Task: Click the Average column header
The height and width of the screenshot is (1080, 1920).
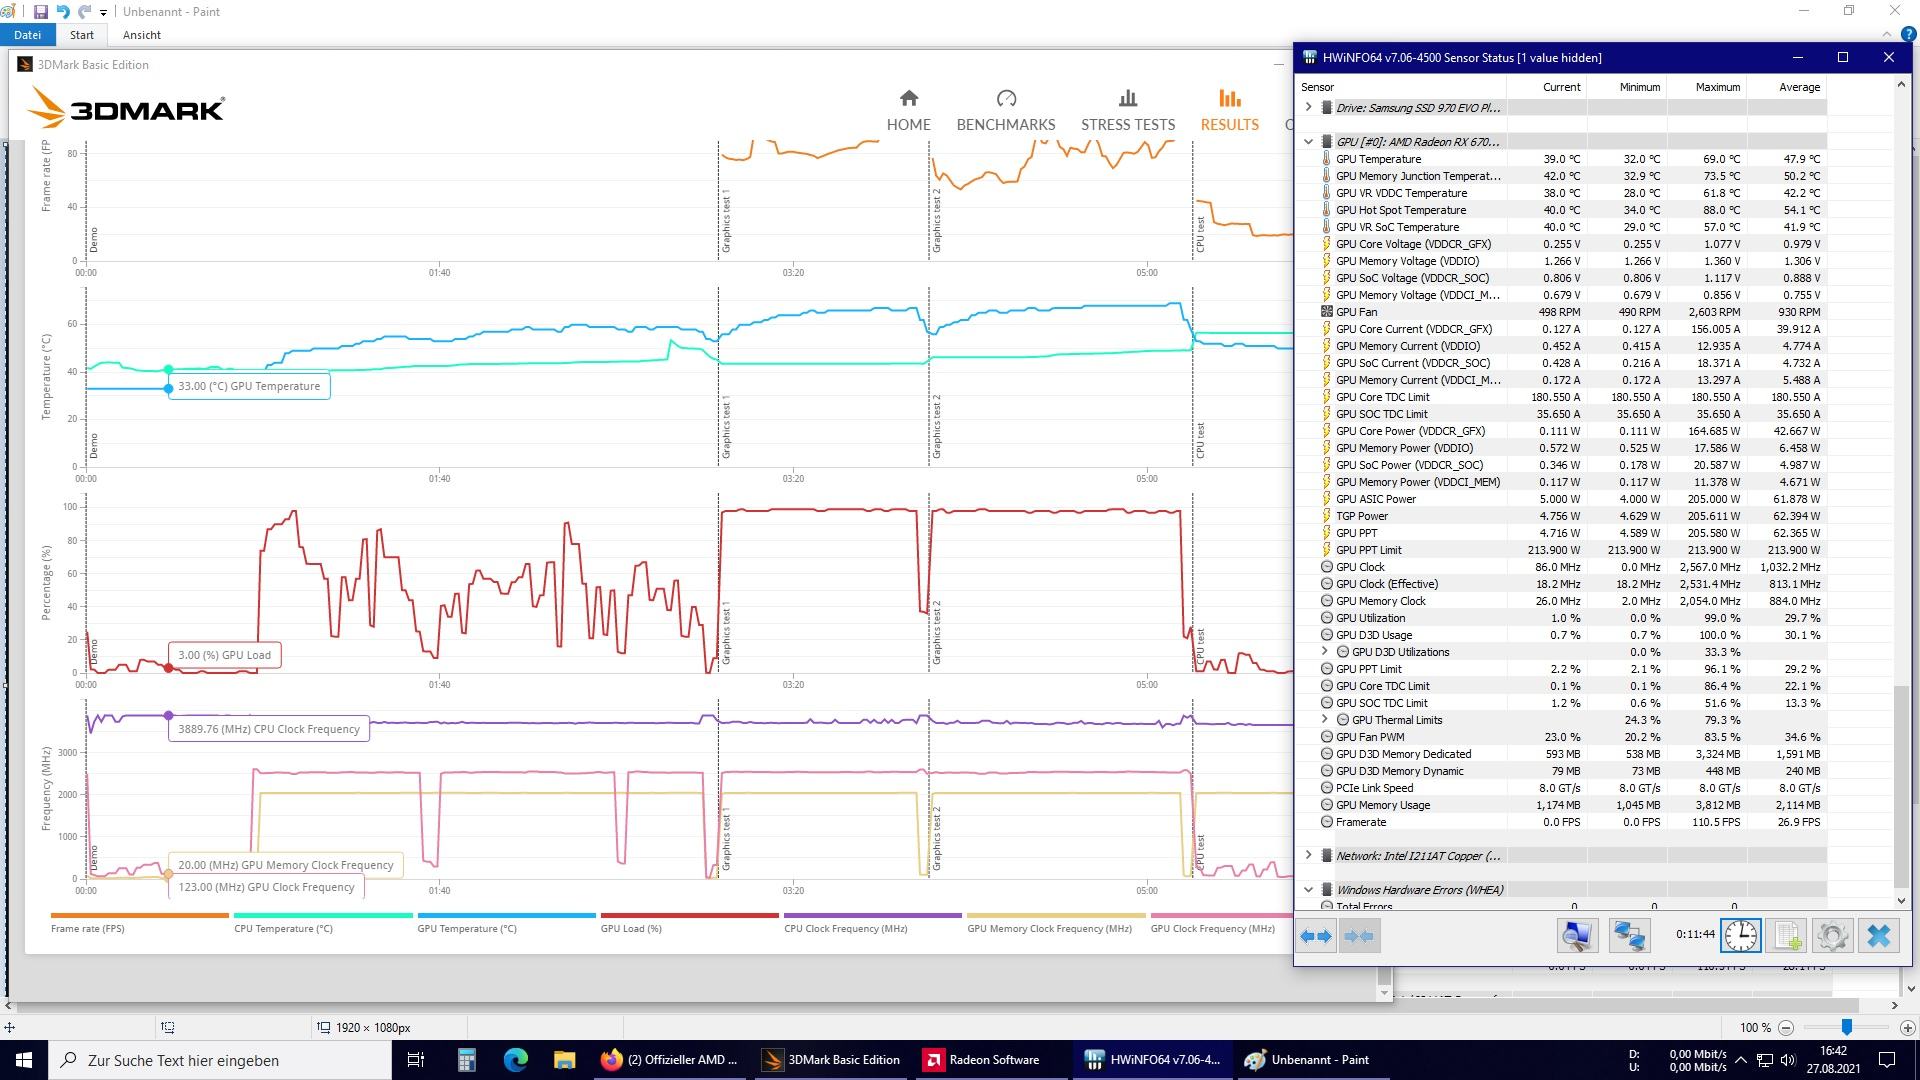Action: pyautogui.click(x=1799, y=87)
